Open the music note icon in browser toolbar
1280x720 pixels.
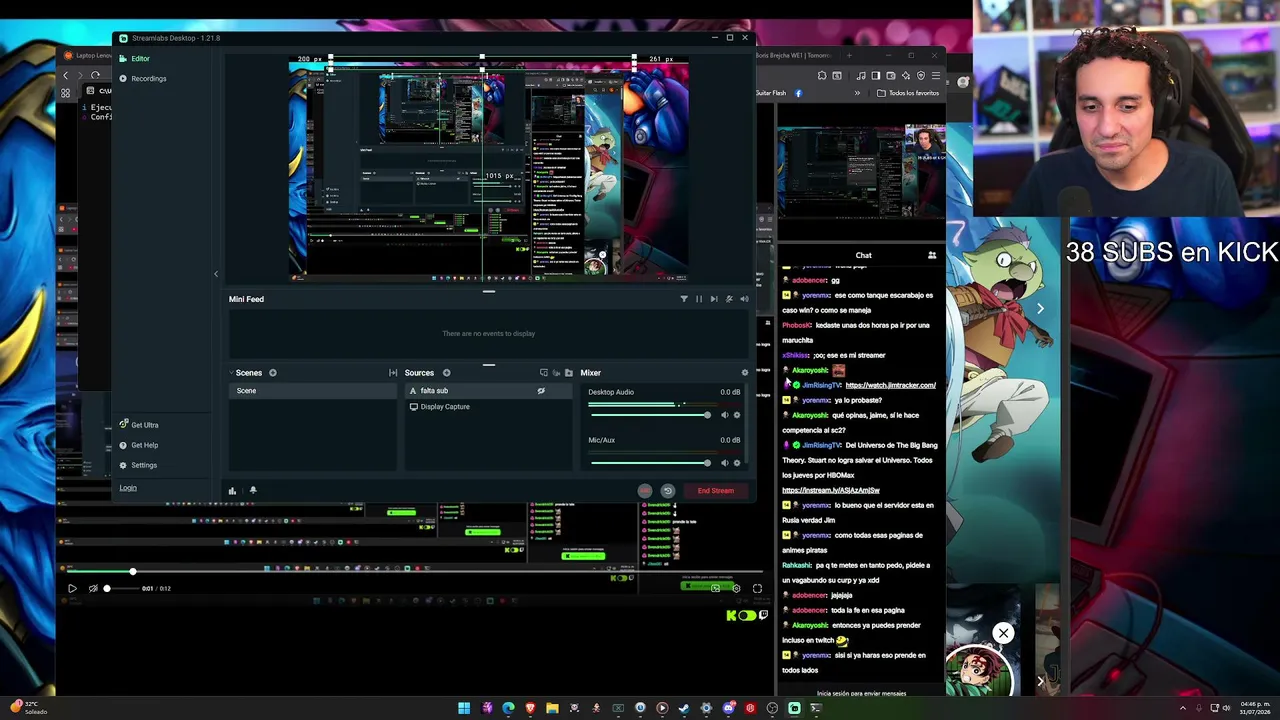pos(862,75)
